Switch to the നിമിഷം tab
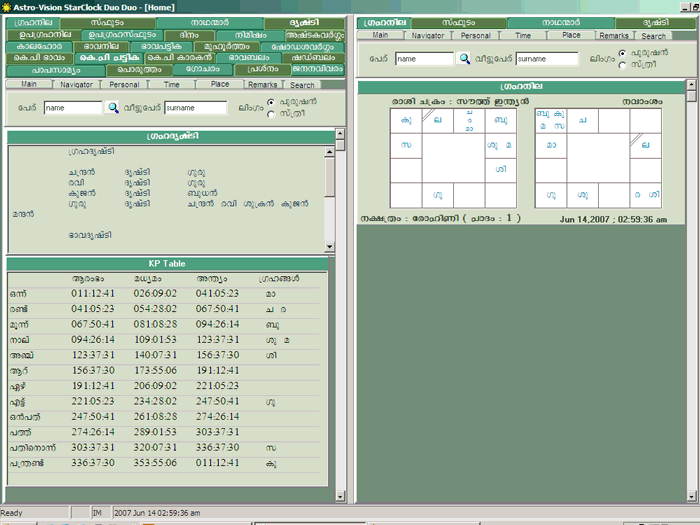Screen dimensions: 700x525 coord(250,35)
